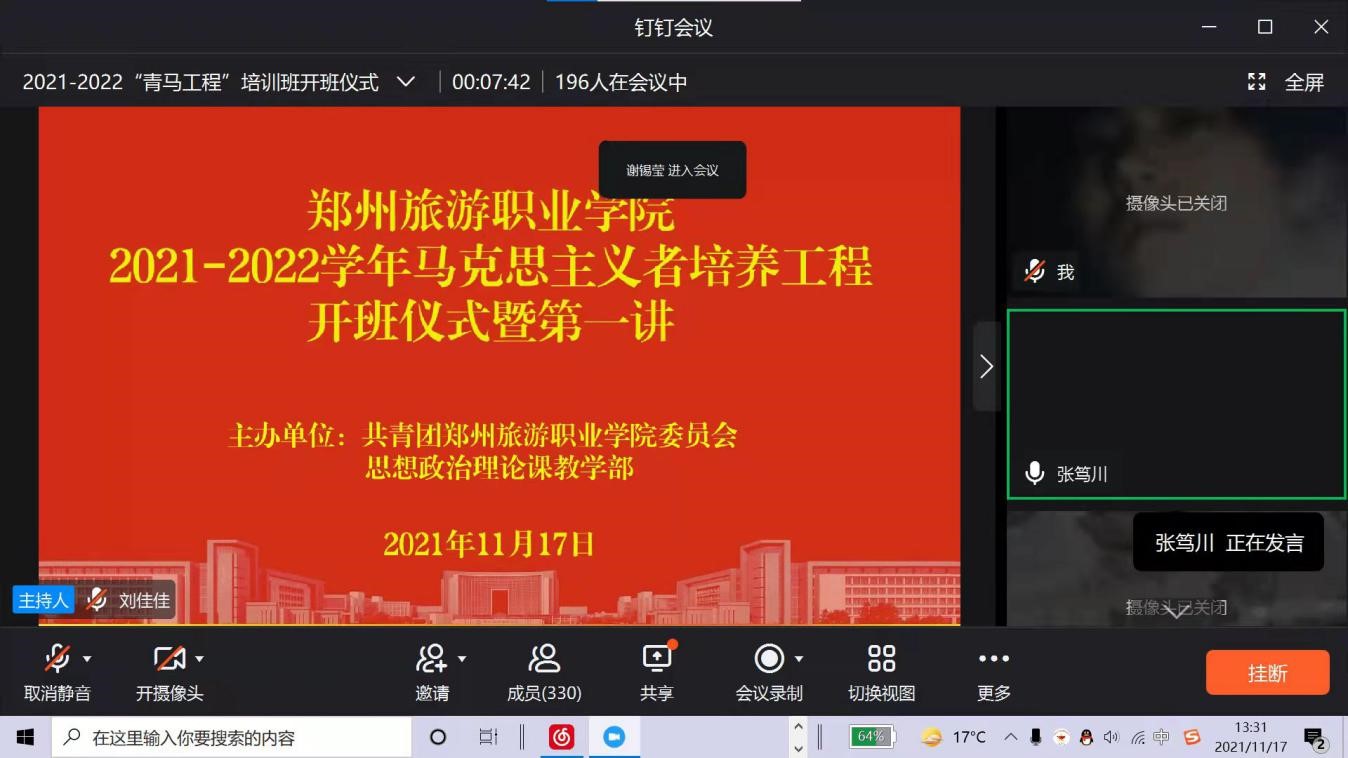Screen dimensions: 1348x758
Task: Open dropdown arrow beside 取消静音
Action: coord(87,659)
